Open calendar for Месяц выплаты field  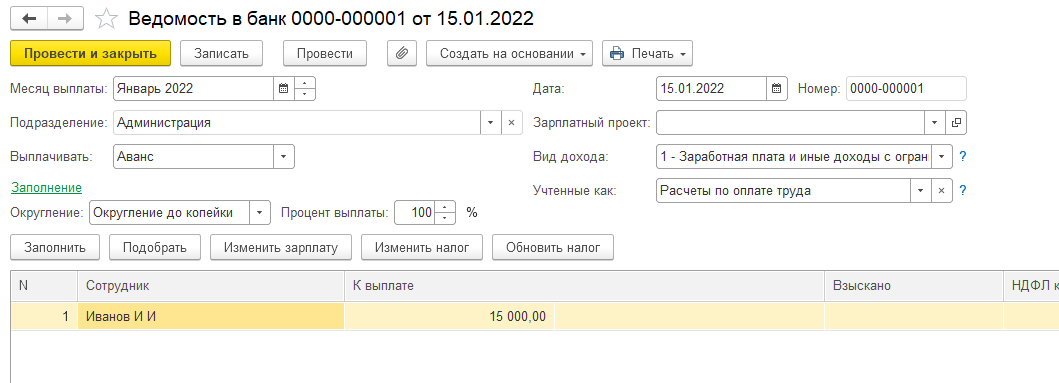tap(284, 88)
